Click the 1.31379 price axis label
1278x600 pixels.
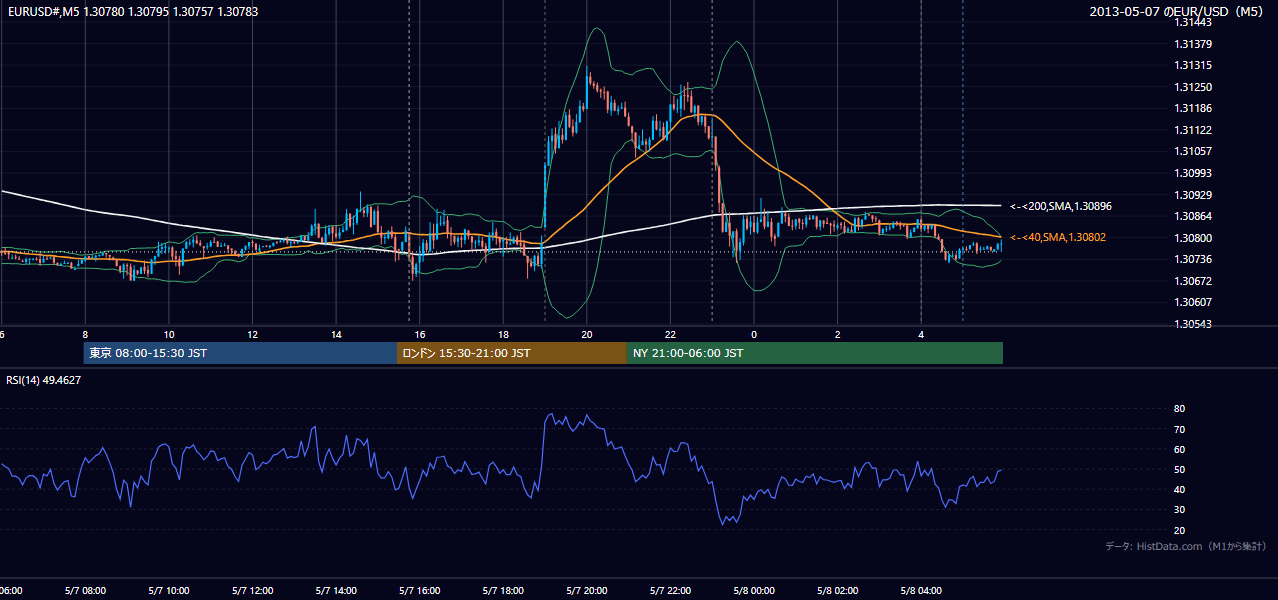point(1193,44)
